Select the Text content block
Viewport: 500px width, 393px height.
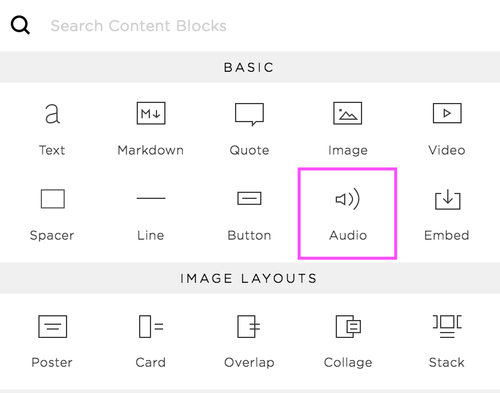tap(52, 129)
